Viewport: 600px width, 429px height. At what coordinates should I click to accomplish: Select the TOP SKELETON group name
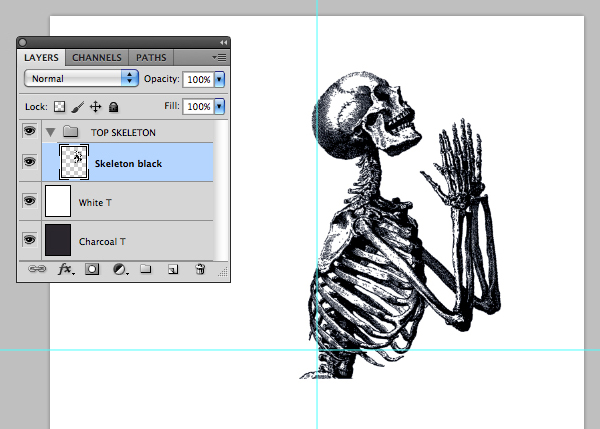point(123,133)
